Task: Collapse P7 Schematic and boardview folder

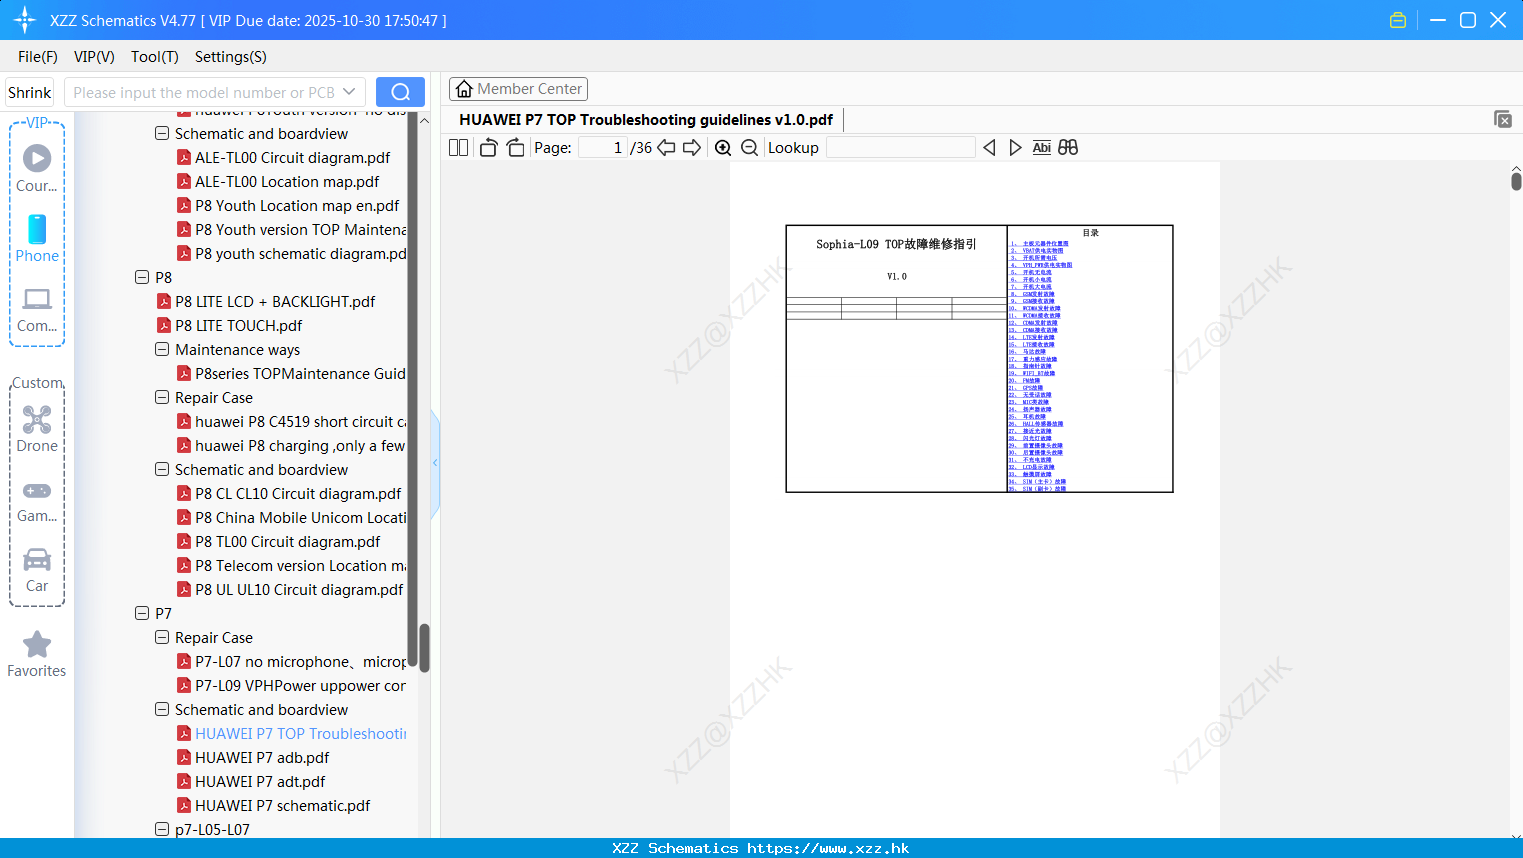Action: 162,709
